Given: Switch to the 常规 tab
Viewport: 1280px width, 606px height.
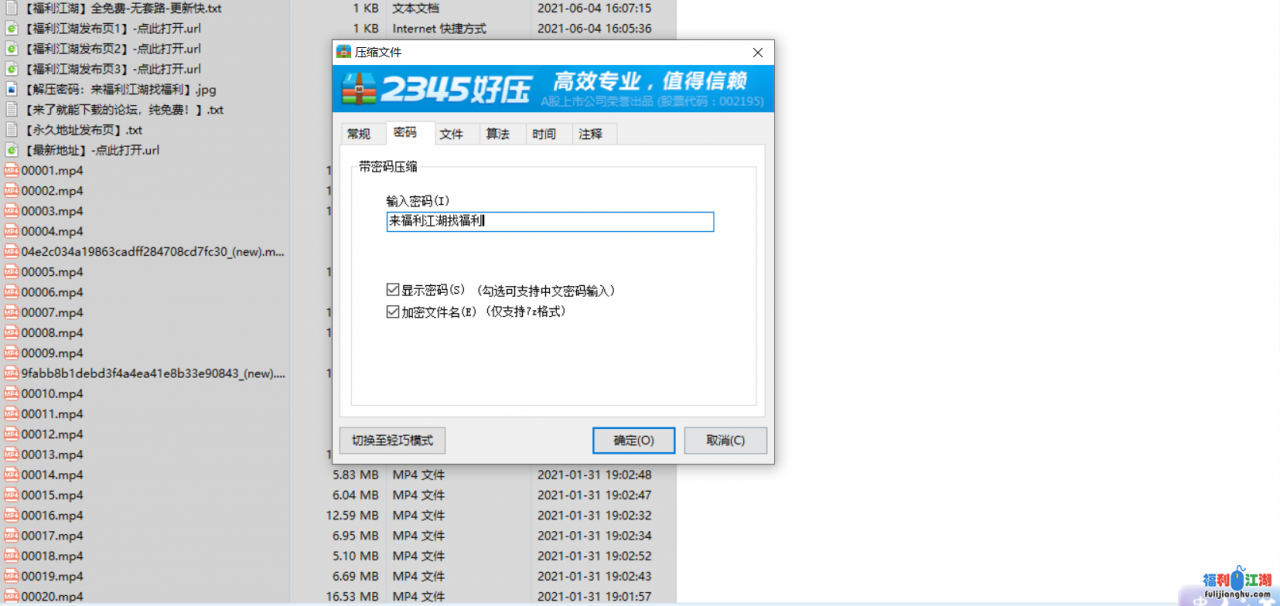Looking at the screenshot, I should point(359,134).
